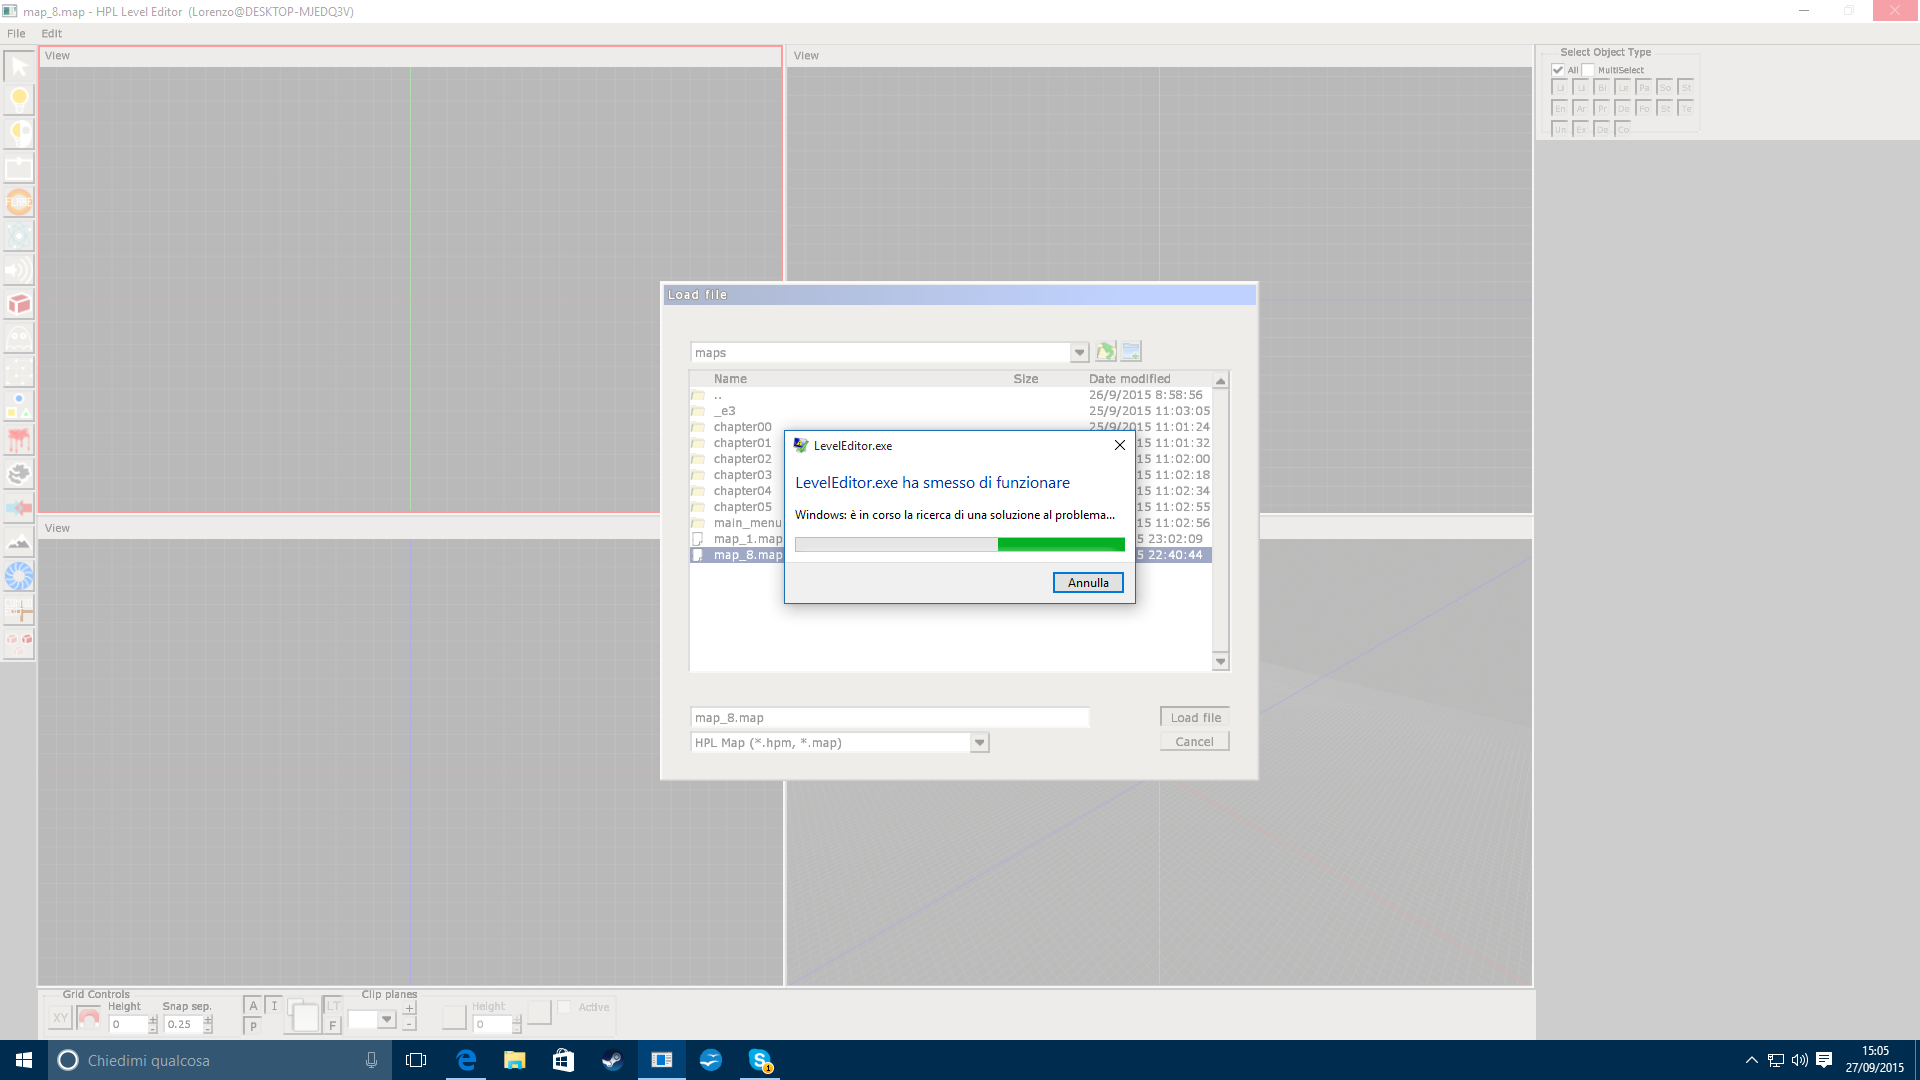This screenshot has height=1080, width=1920.
Task: Select the FLARE billboard tool
Action: (x=19, y=202)
